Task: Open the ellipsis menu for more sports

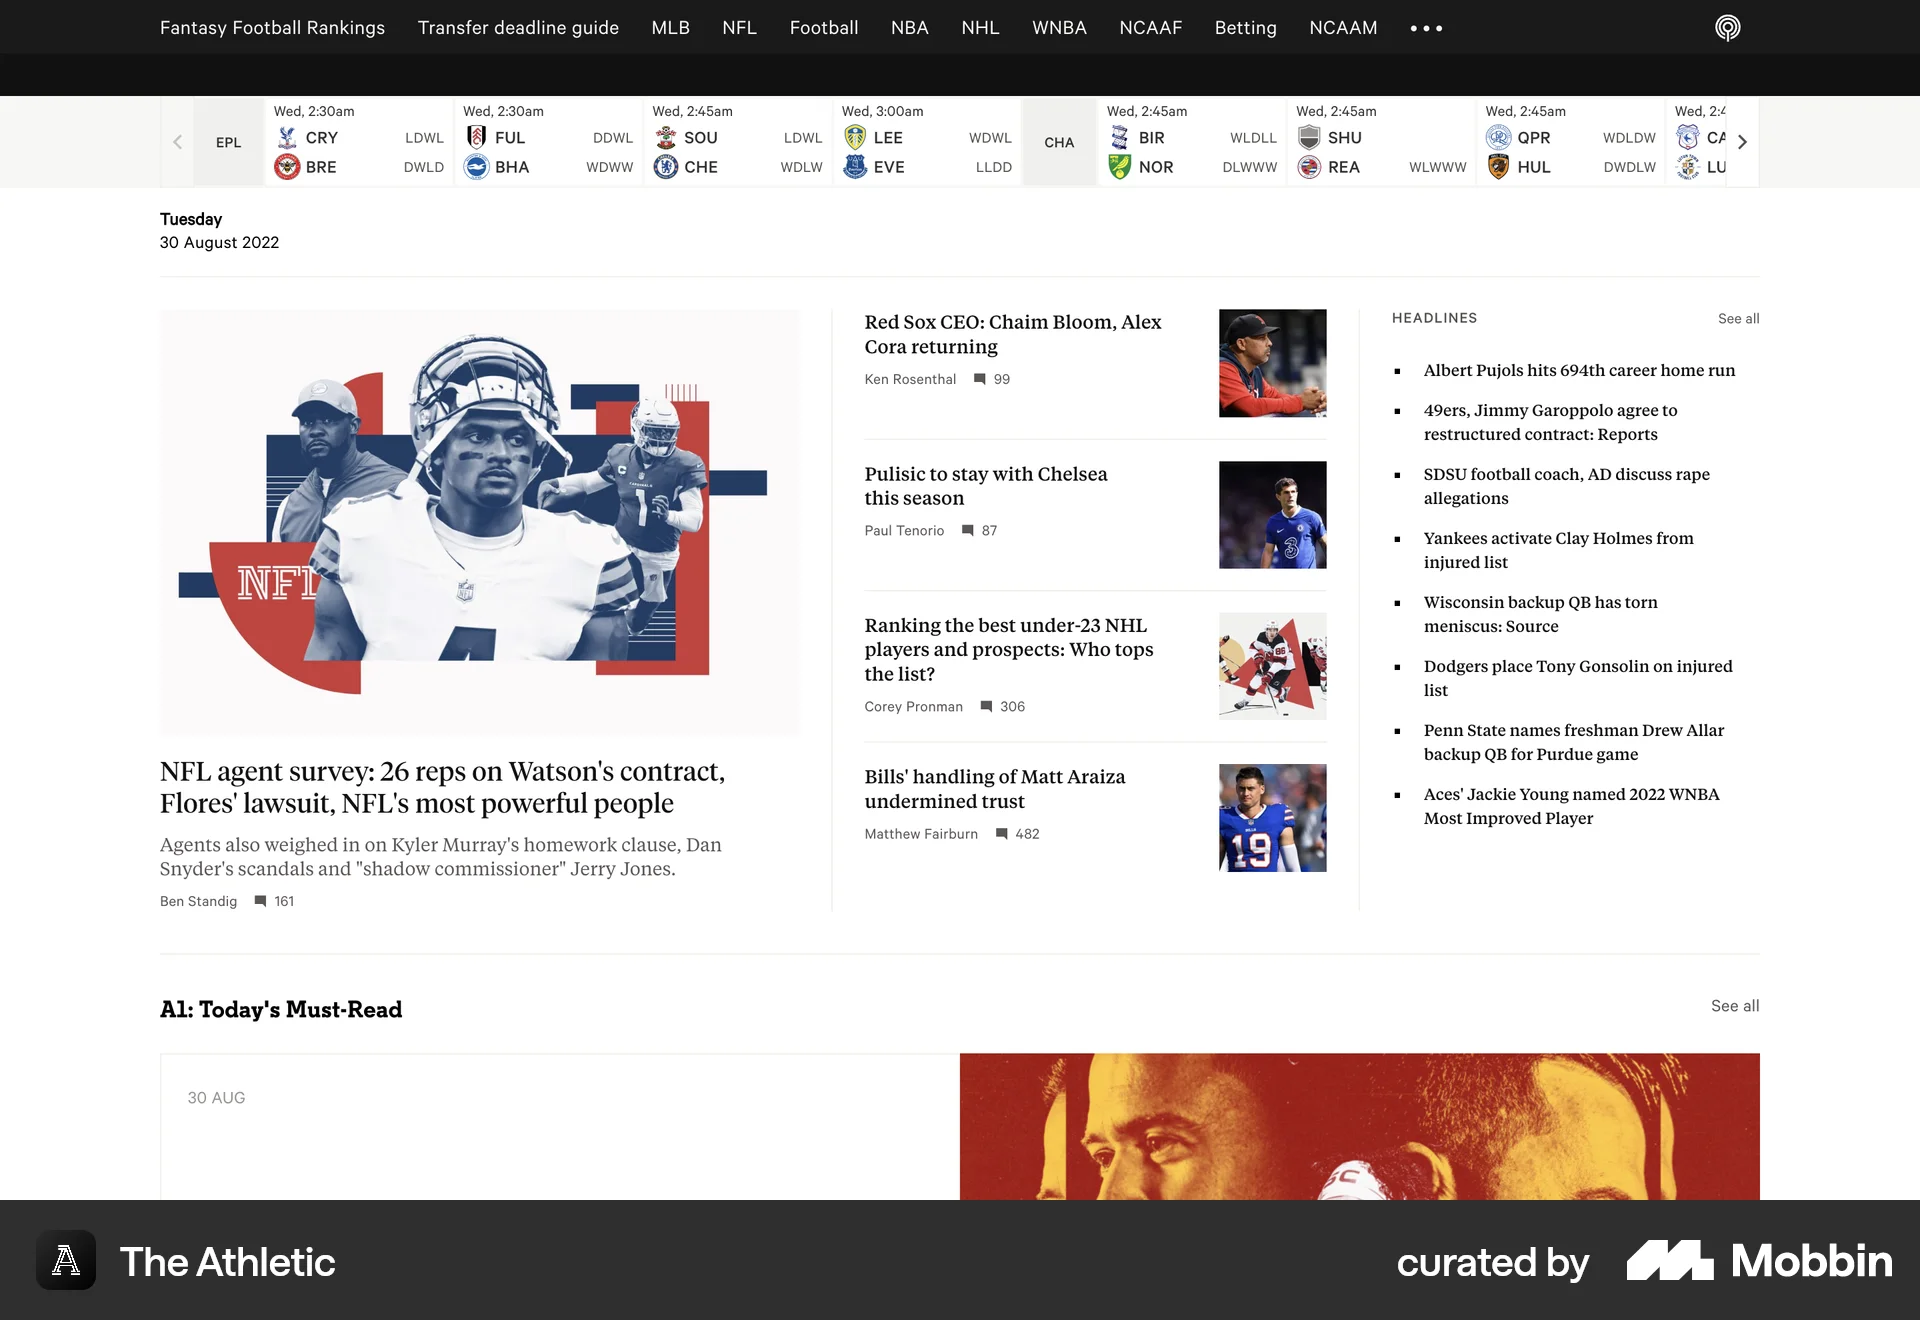Action: click(1426, 28)
